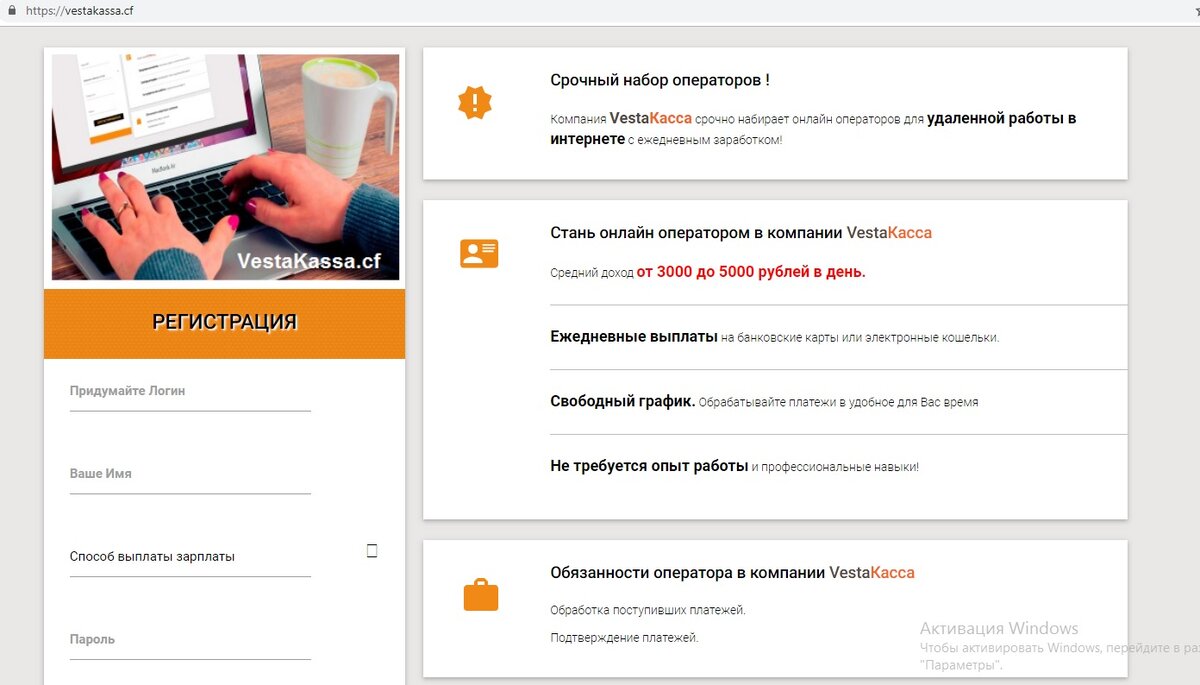Click 'Не требуется опыт работы' line
This screenshot has height=685, width=1200.
pyautogui.click(x=734, y=466)
